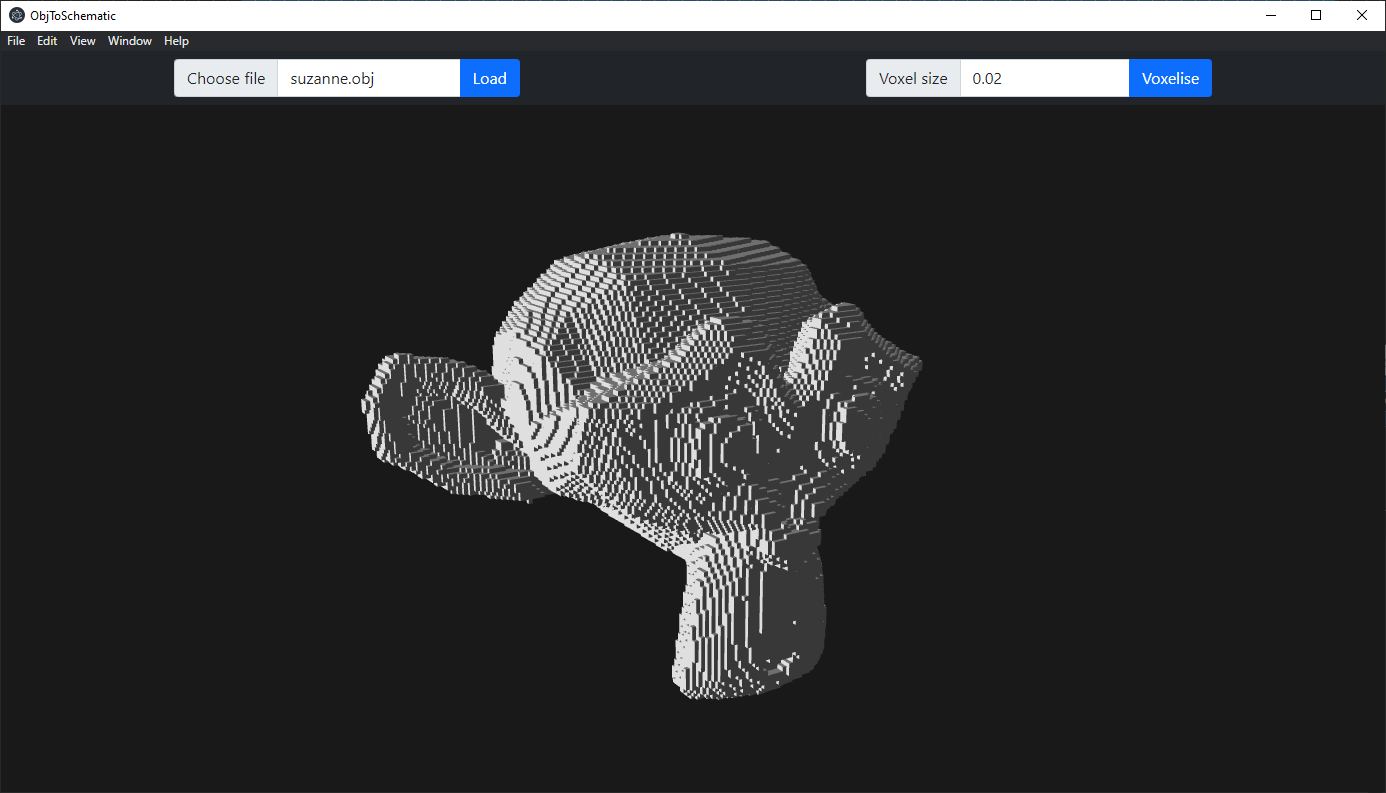This screenshot has height=793, width=1386.
Task: Open the File menu
Action: pyautogui.click(x=16, y=41)
